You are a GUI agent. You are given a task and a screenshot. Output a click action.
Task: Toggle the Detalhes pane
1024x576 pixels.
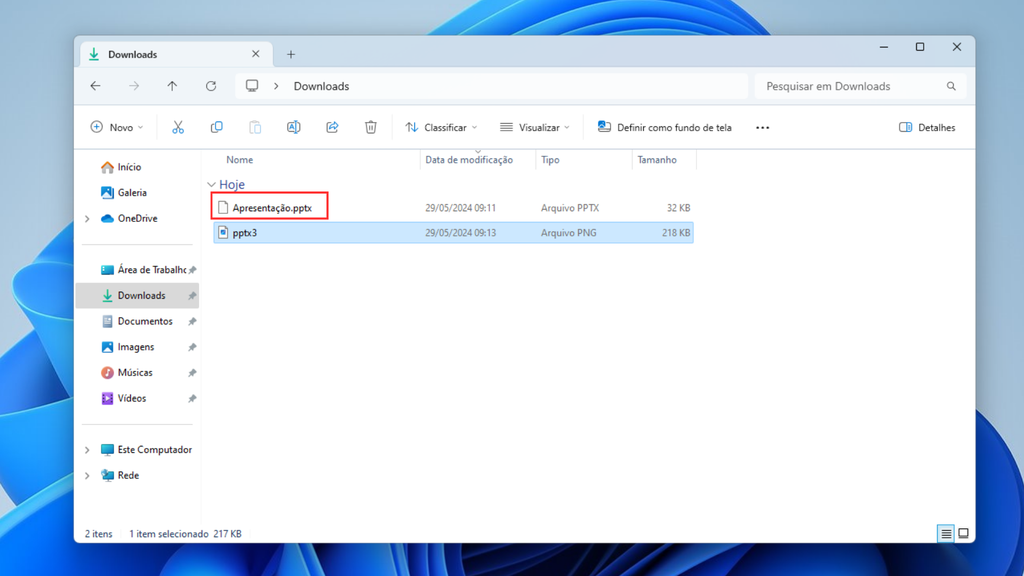[927, 128]
